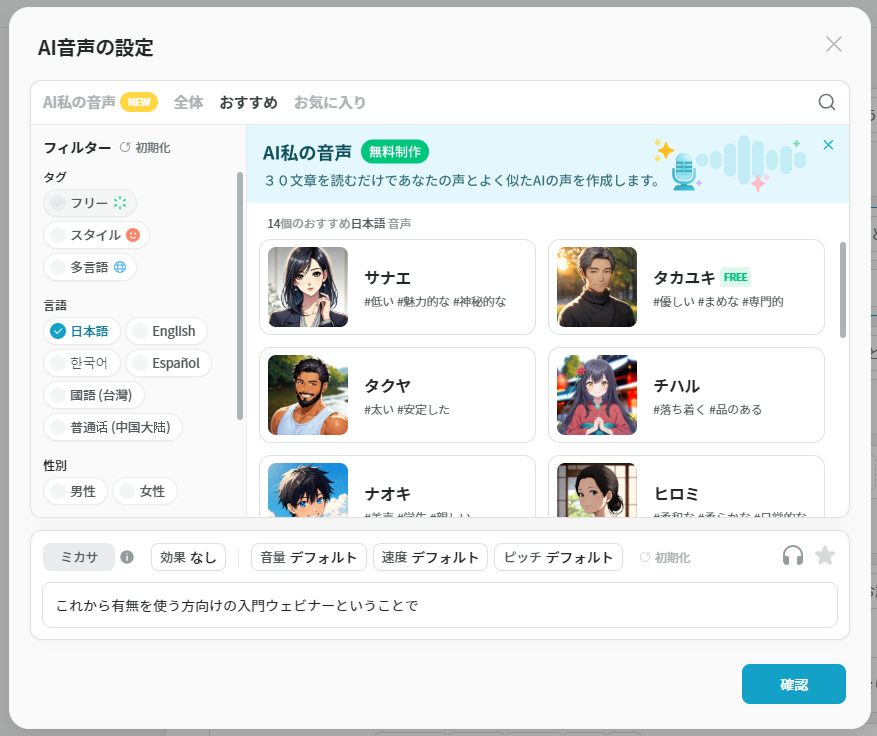Click the NEW badge on AI私の音声
The width and height of the screenshot is (877, 736).
click(139, 102)
